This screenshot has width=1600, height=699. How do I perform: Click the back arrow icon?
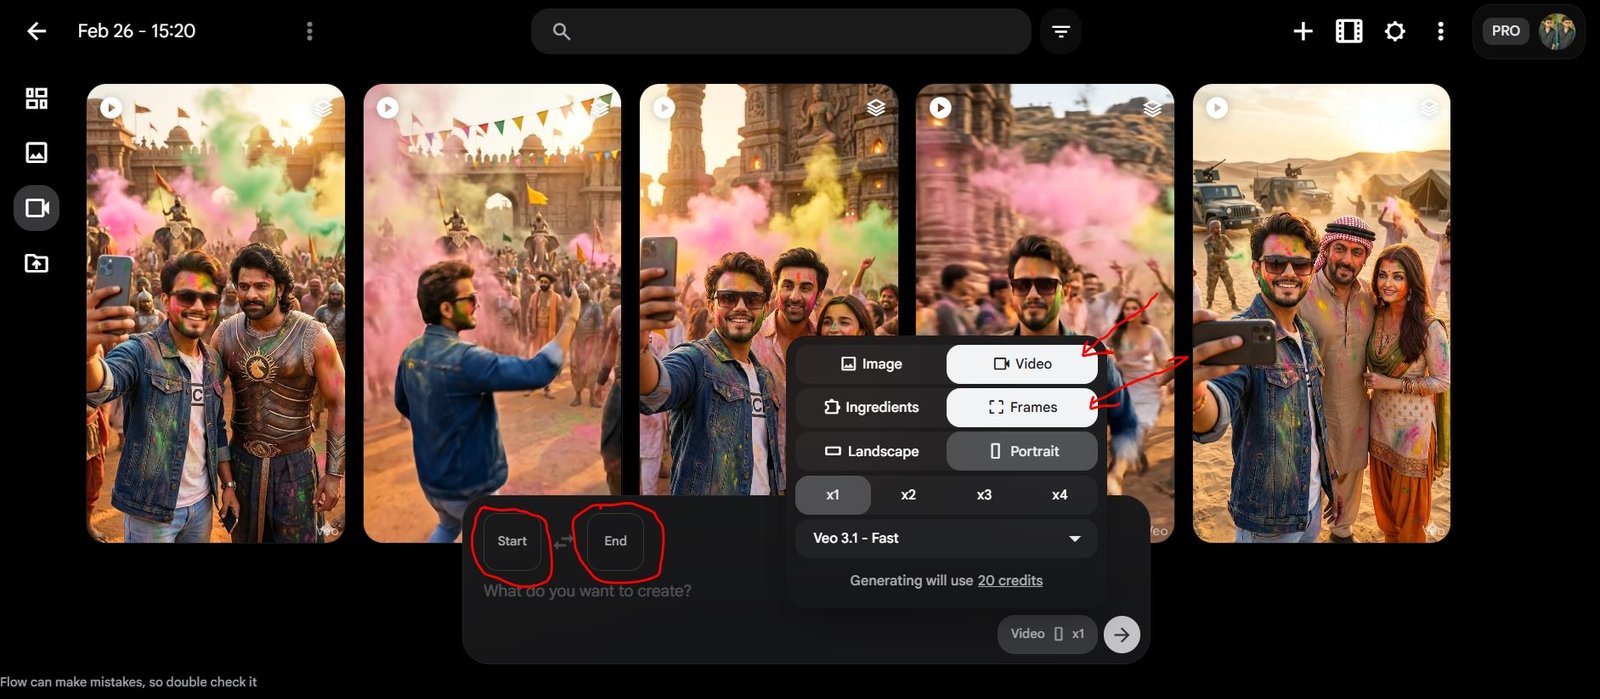point(37,31)
